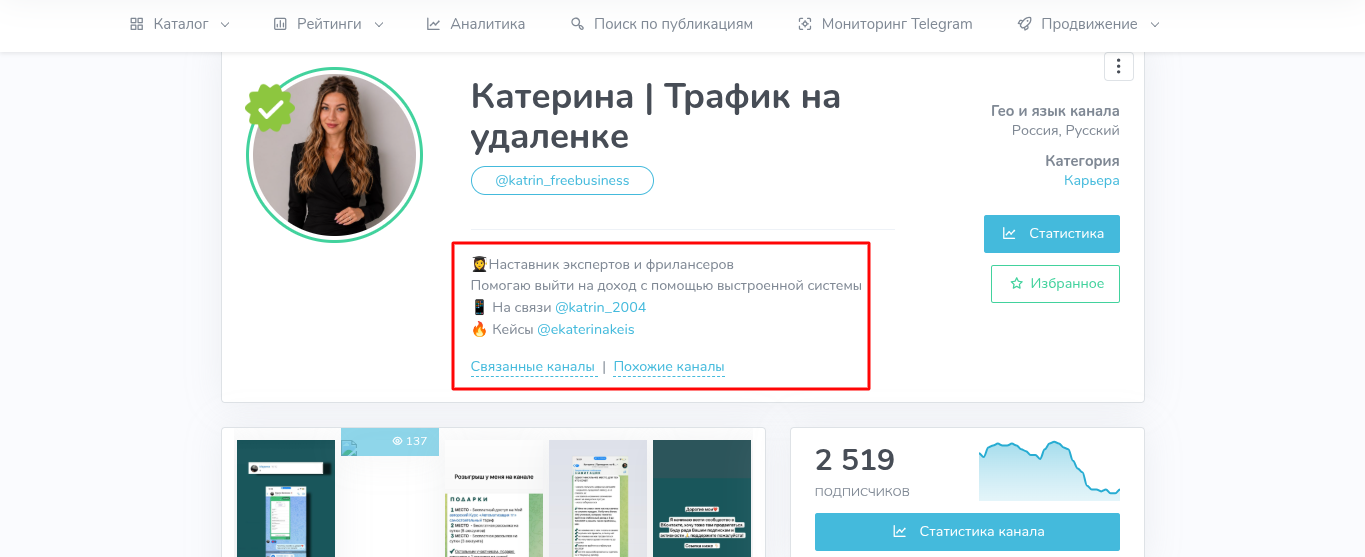Click the Статистика button
Image resolution: width=1365 pixels, height=557 pixels.
[1052, 234]
